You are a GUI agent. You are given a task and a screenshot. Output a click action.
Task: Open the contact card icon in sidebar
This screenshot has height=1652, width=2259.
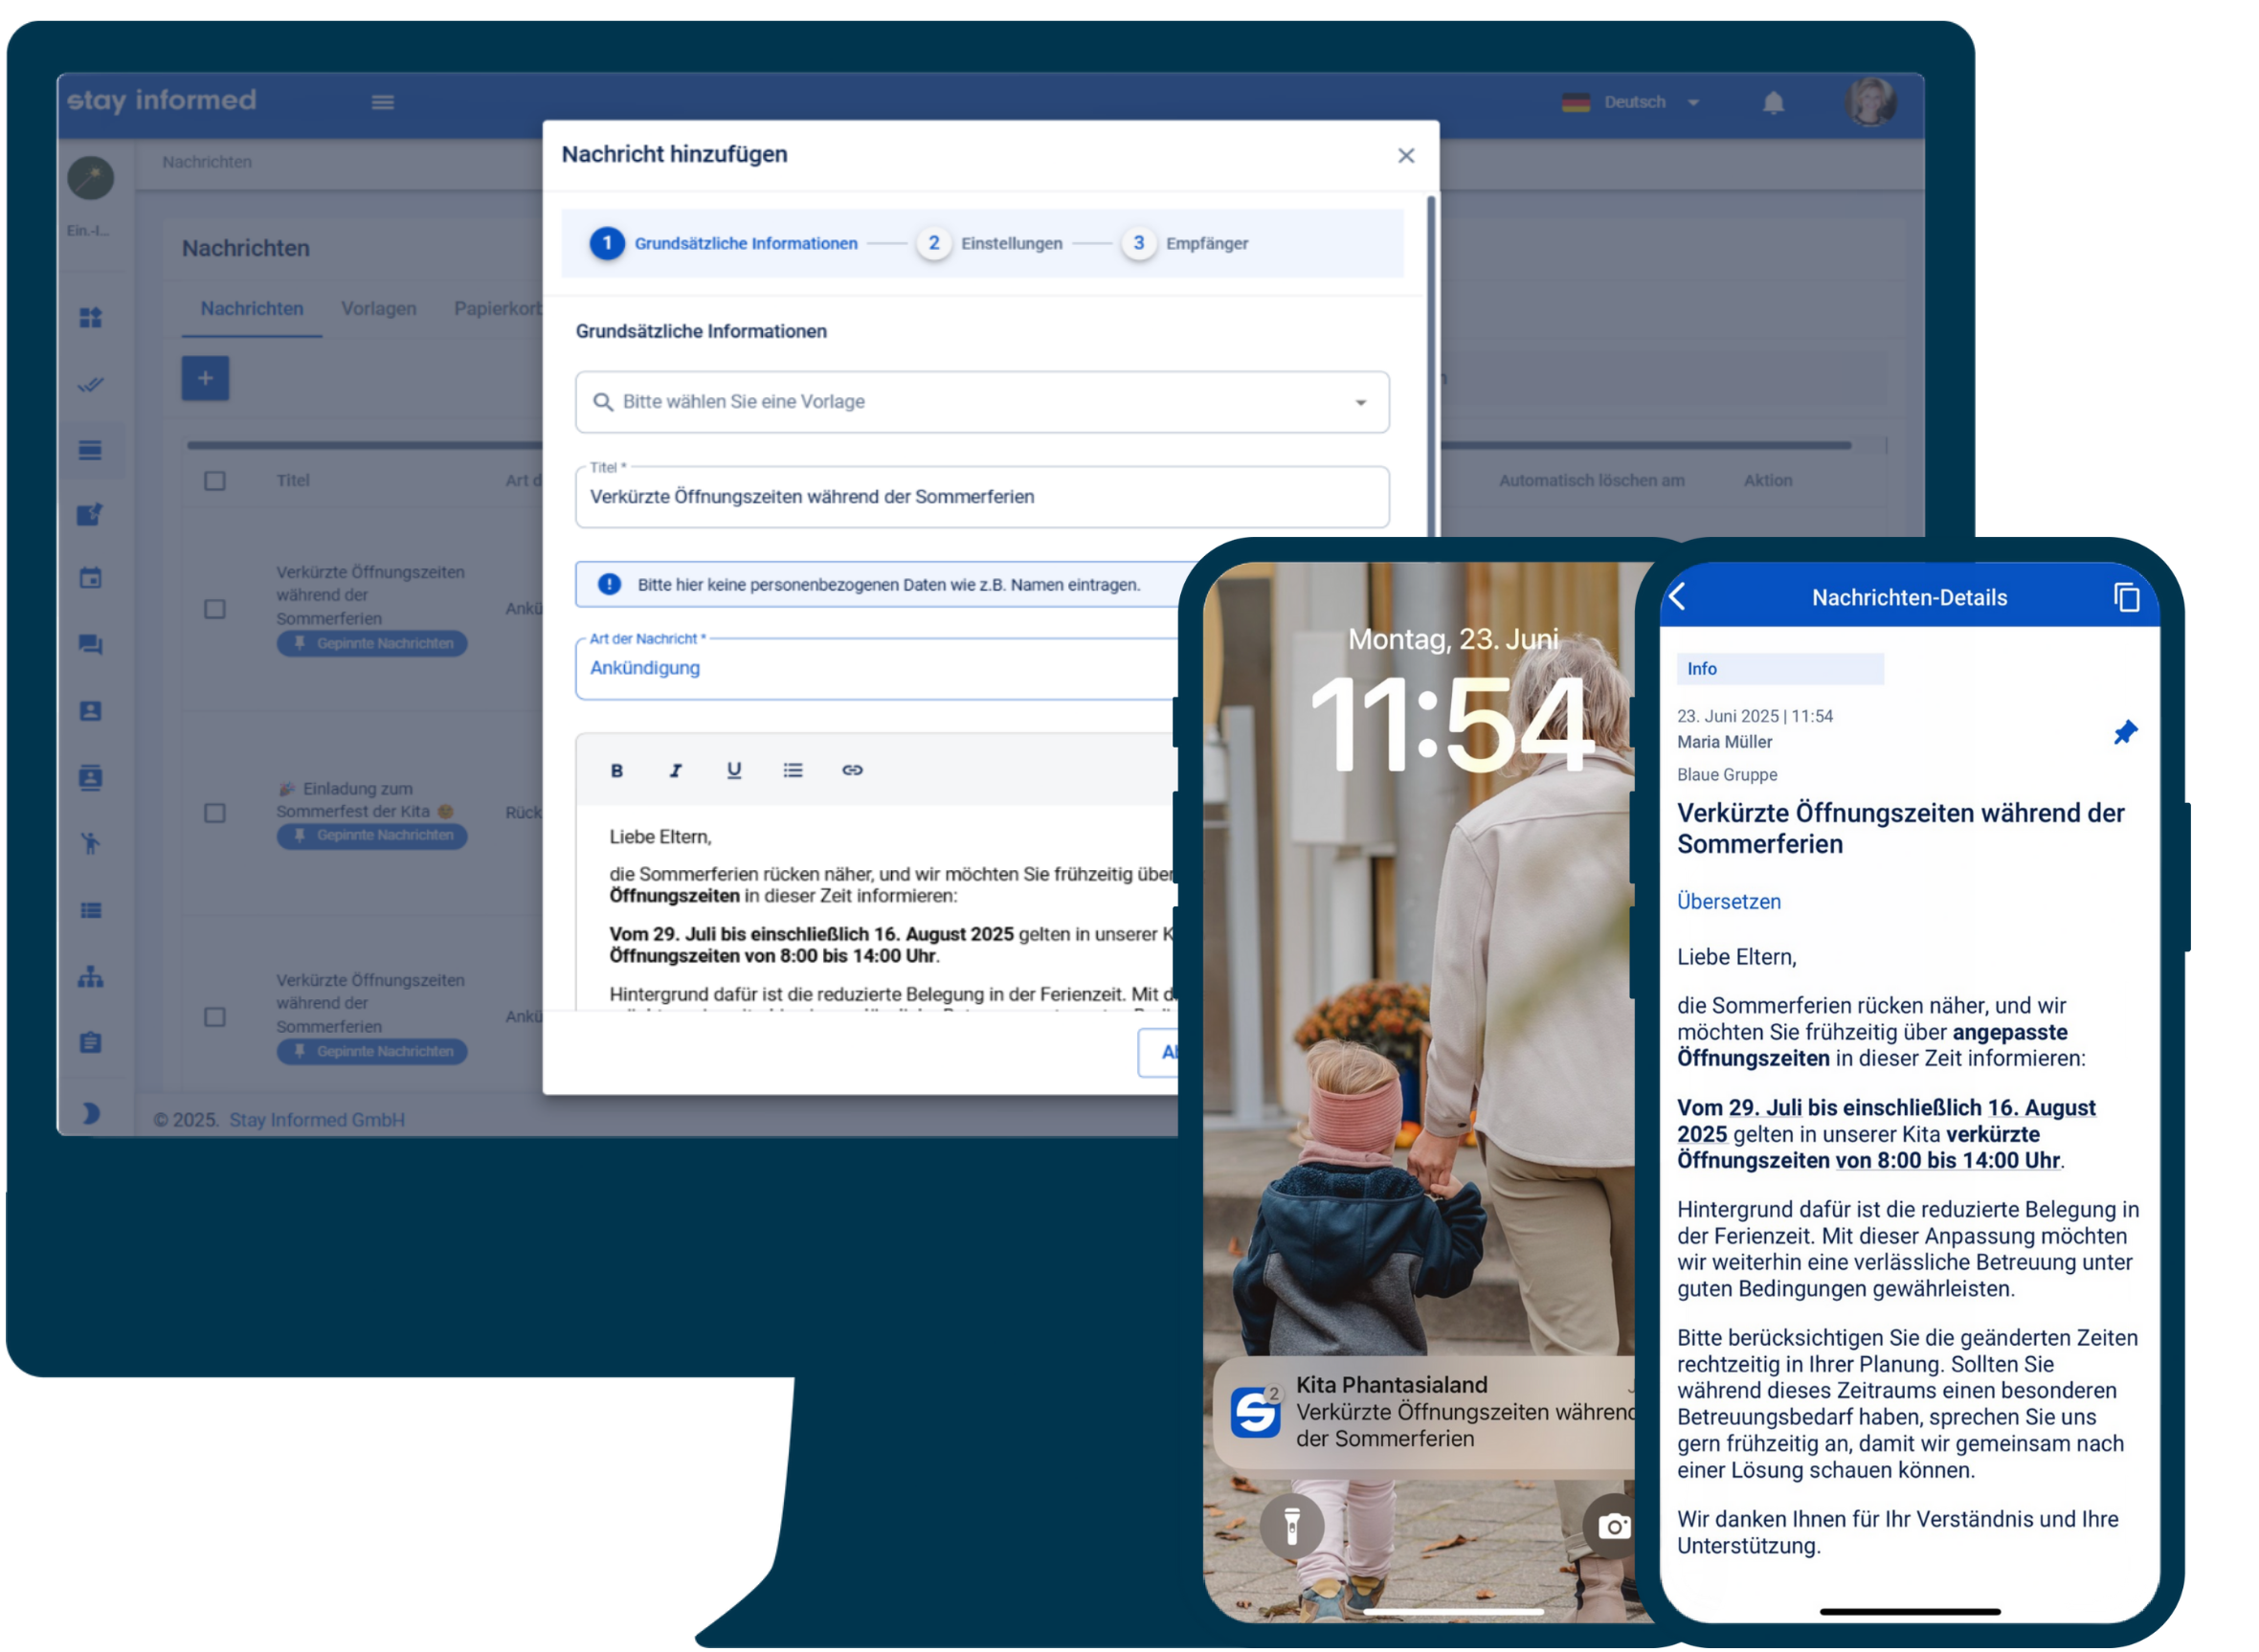90,711
